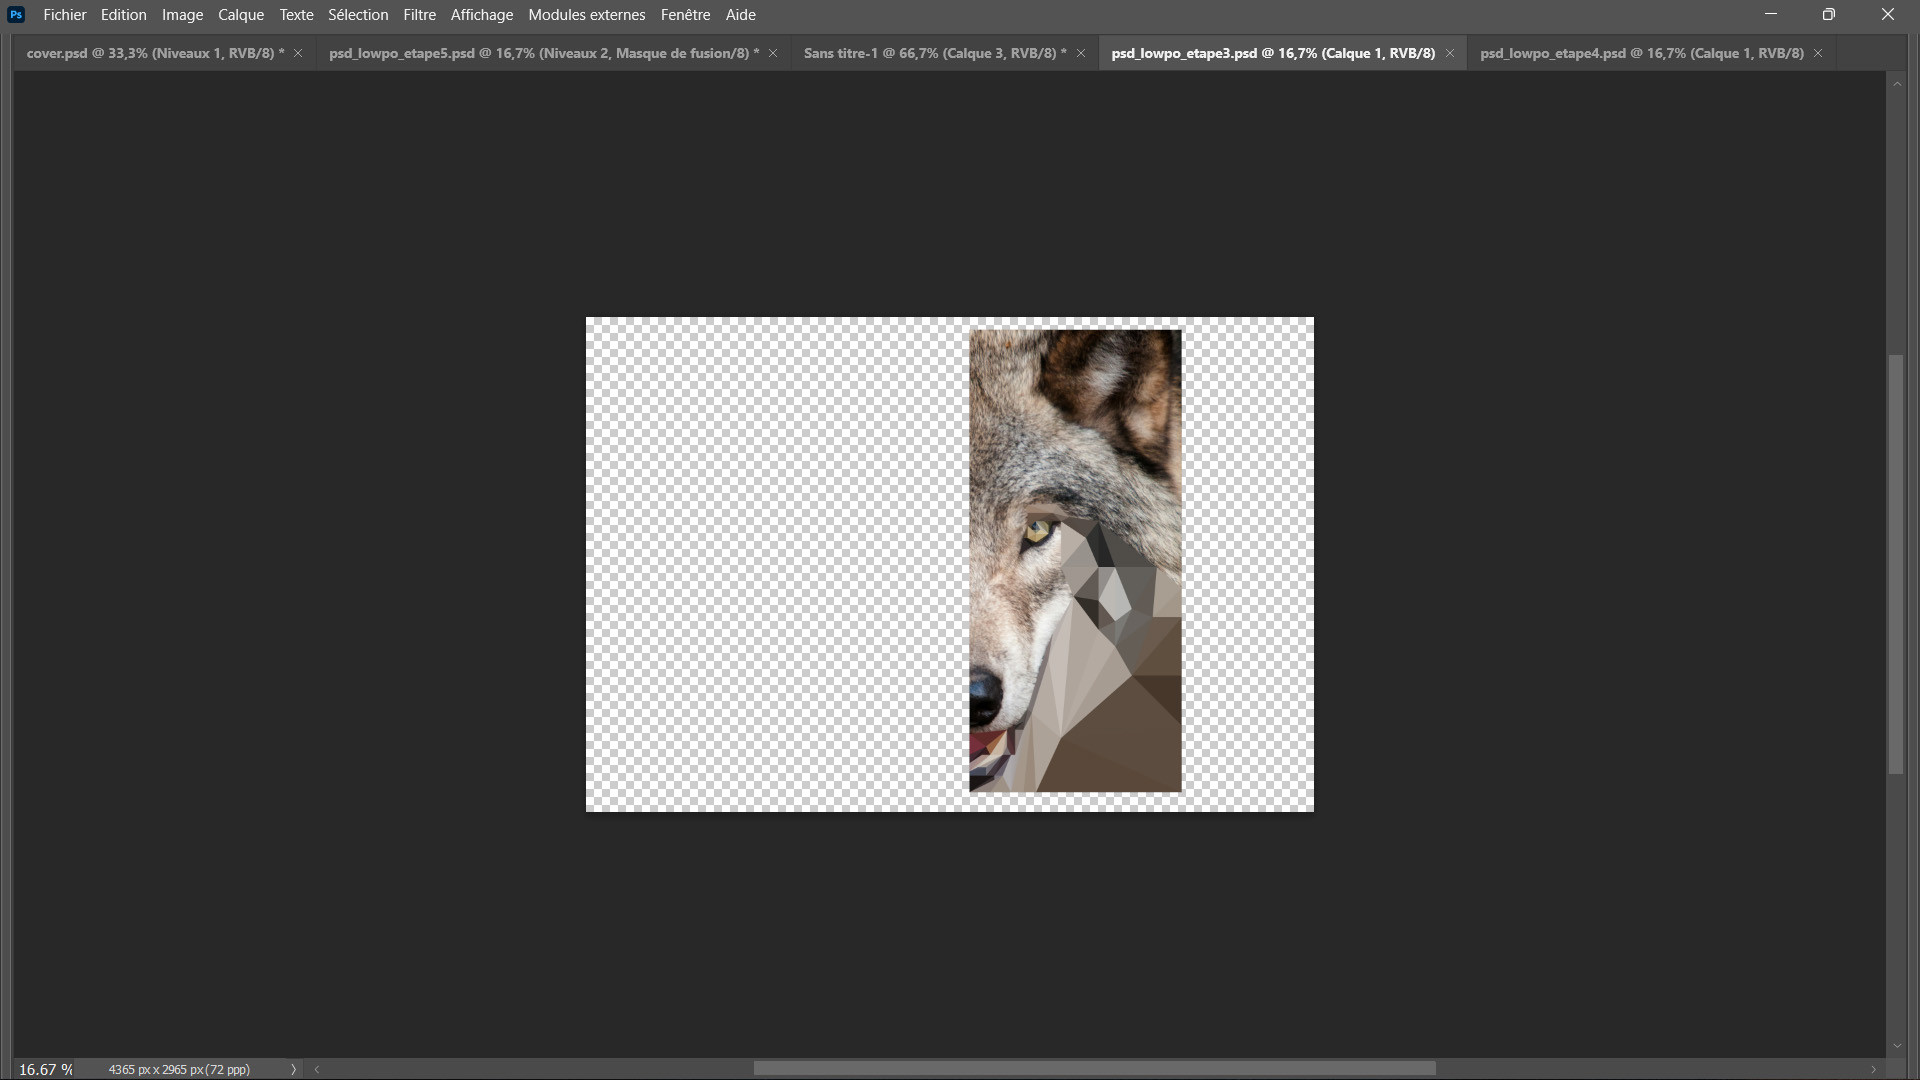Restore down the Photoshop window
This screenshot has height=1080, width=1920.
point(1829,15)
